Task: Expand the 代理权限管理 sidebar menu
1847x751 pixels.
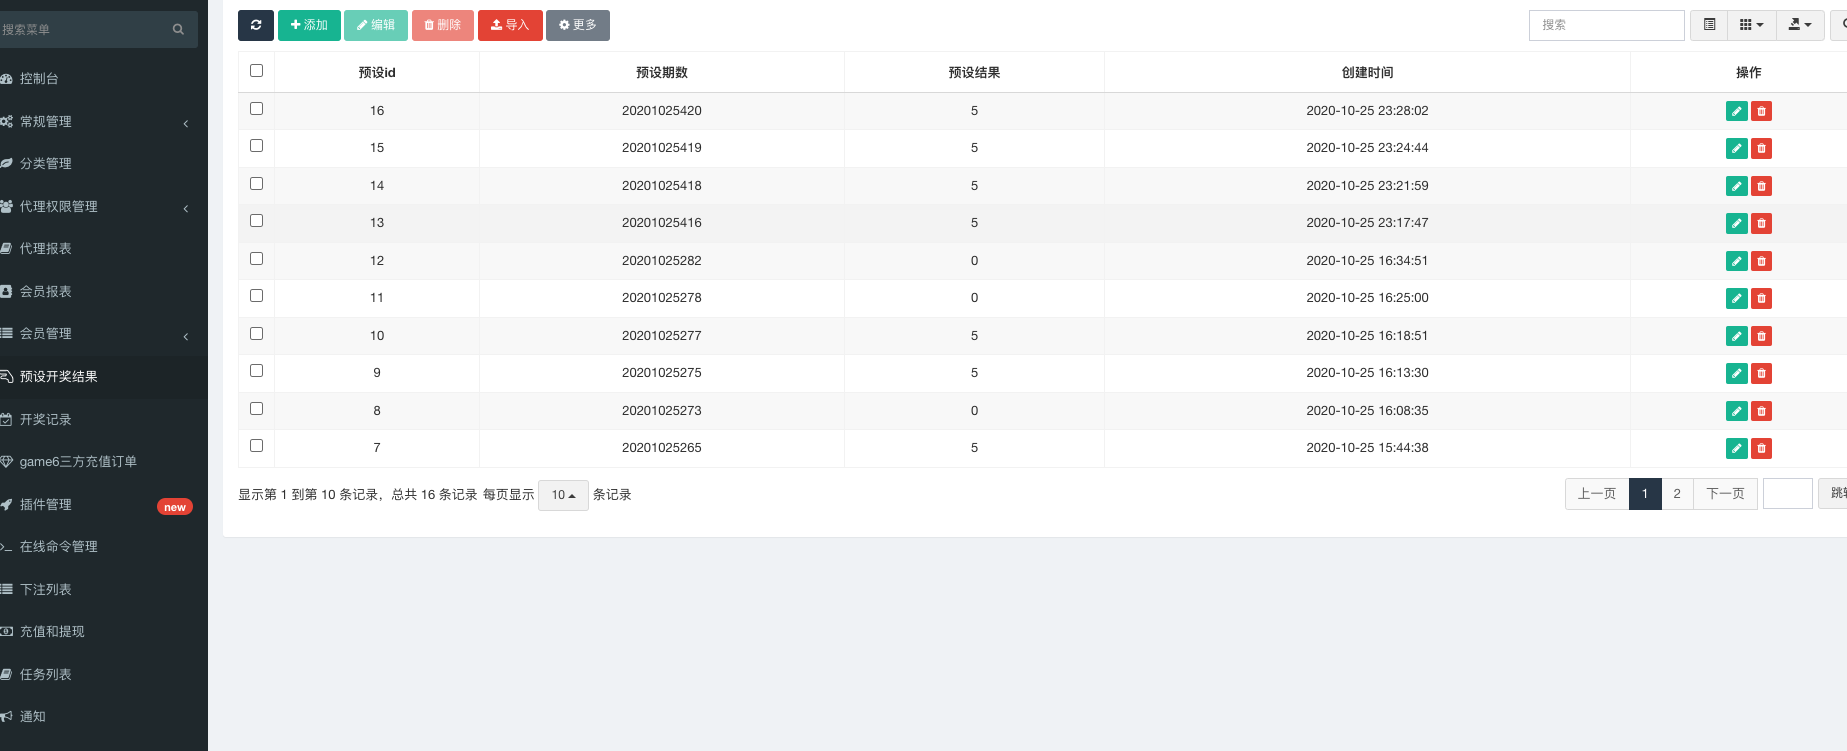Action: click(x=104, y=206)
